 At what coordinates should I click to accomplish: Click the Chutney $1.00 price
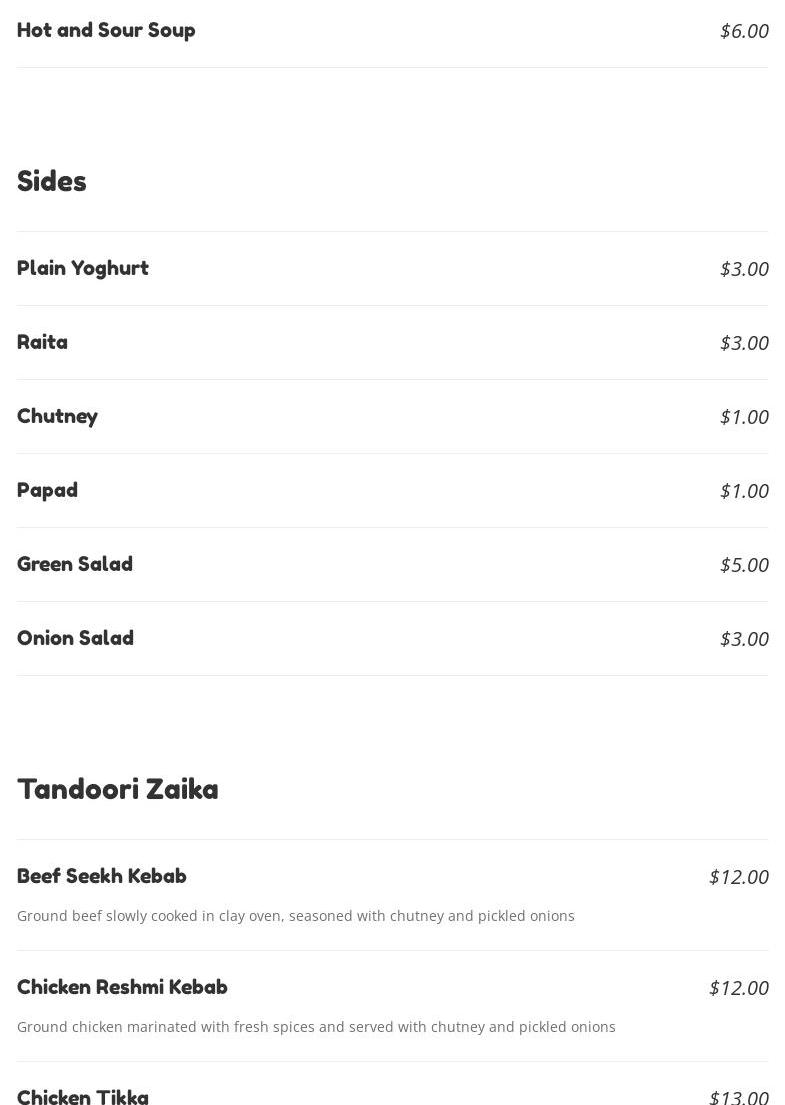click(744, 417)
